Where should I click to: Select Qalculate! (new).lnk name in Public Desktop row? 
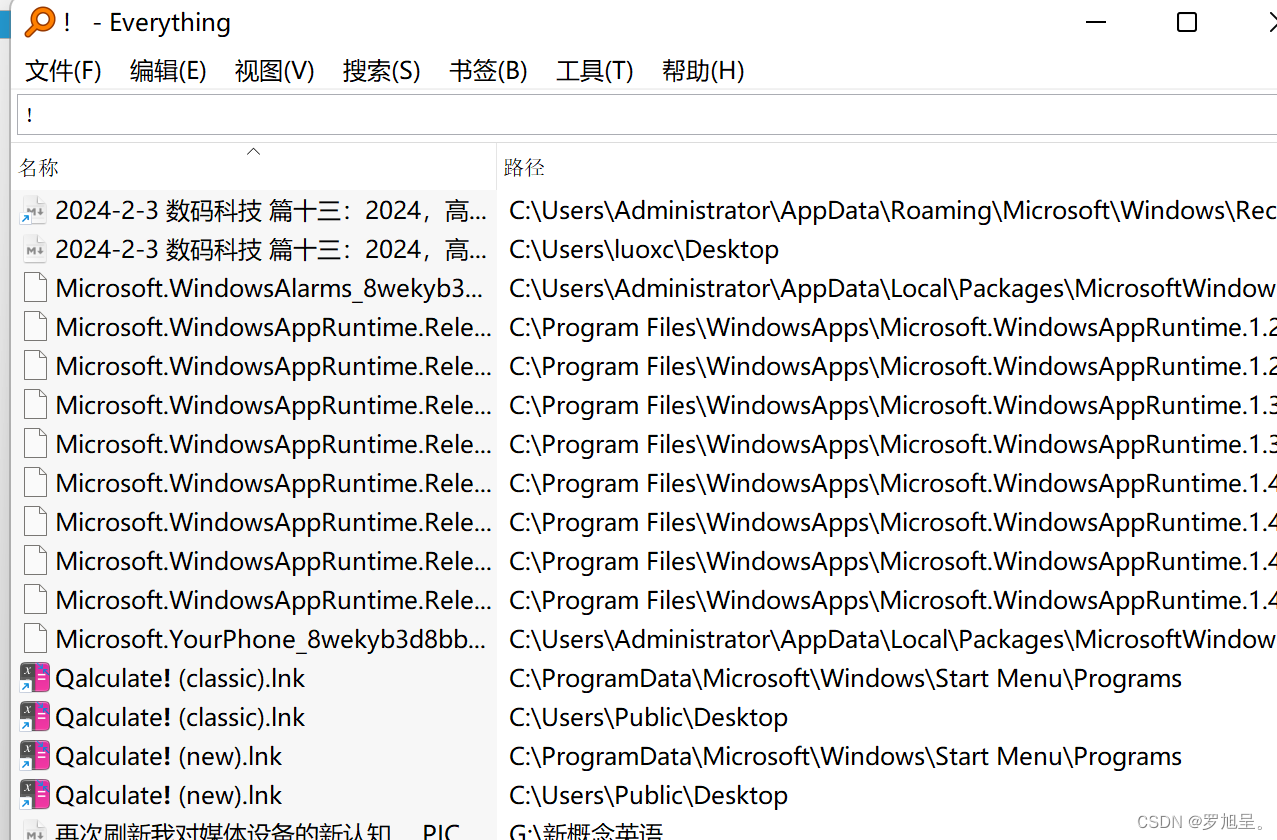pos(169,795)
